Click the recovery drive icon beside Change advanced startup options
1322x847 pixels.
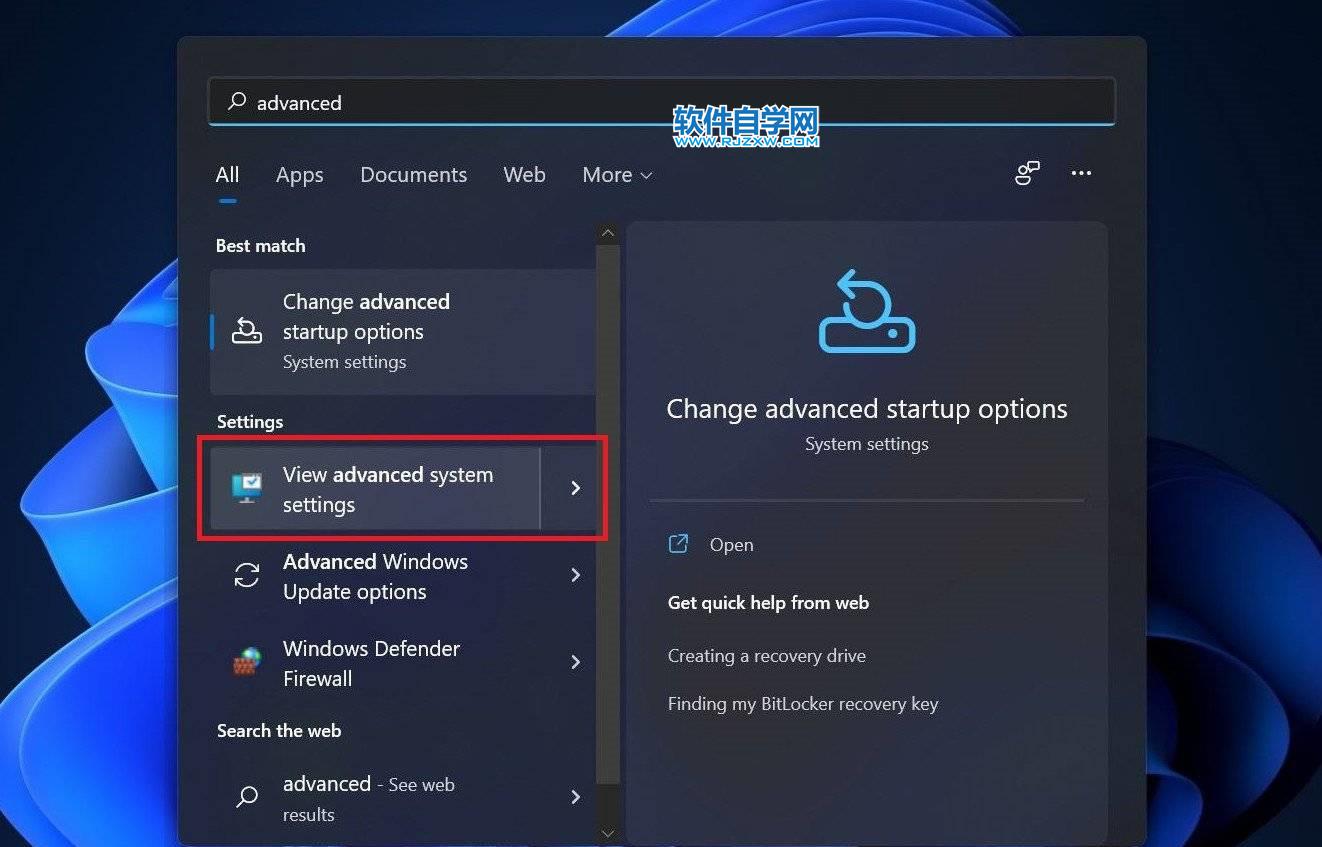(246, 331)
